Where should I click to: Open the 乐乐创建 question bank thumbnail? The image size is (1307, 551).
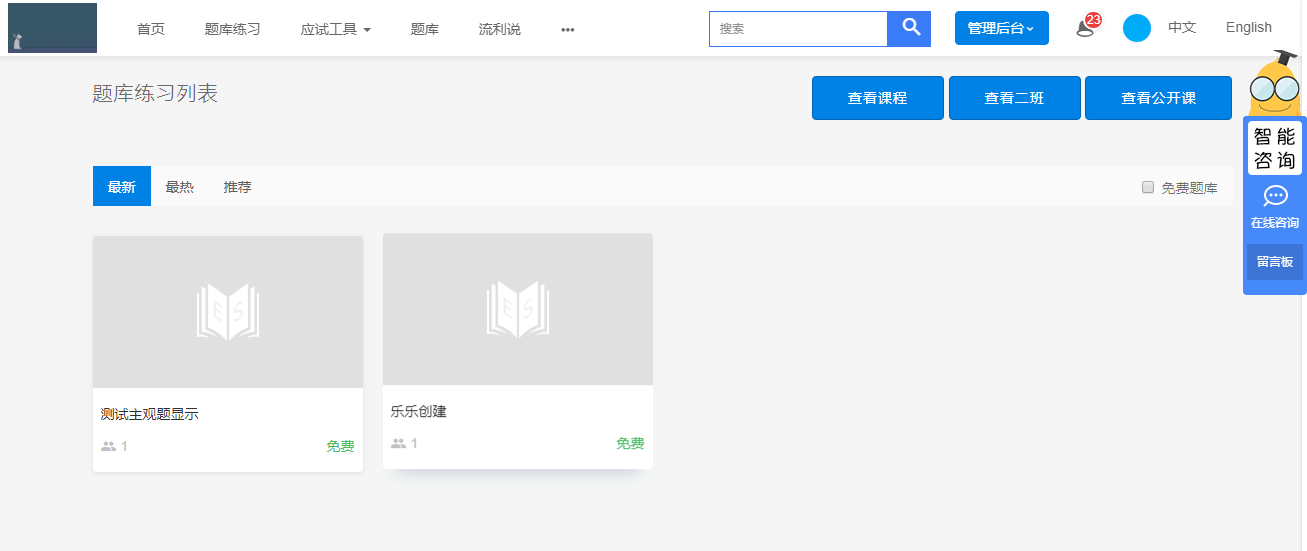pos(518,309)
